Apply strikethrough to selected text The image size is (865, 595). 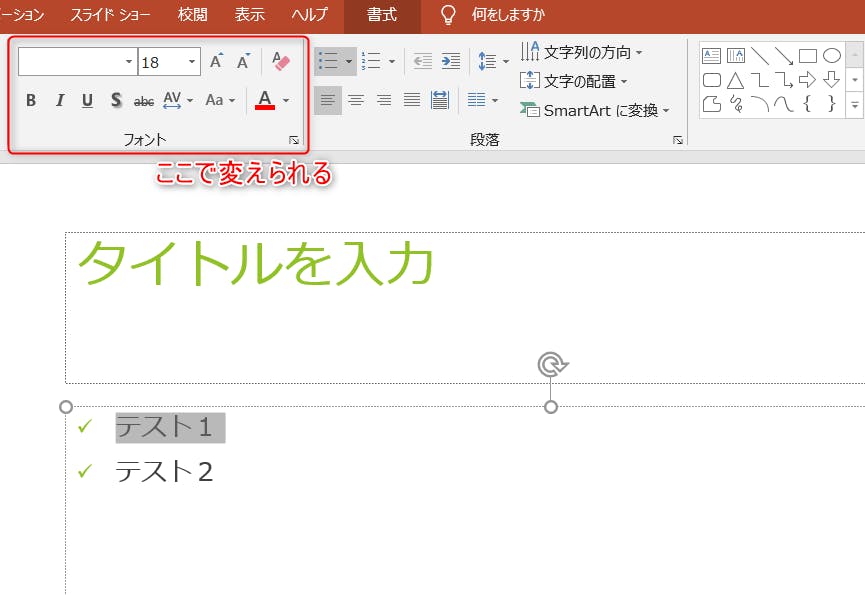[x=144, y=100]
